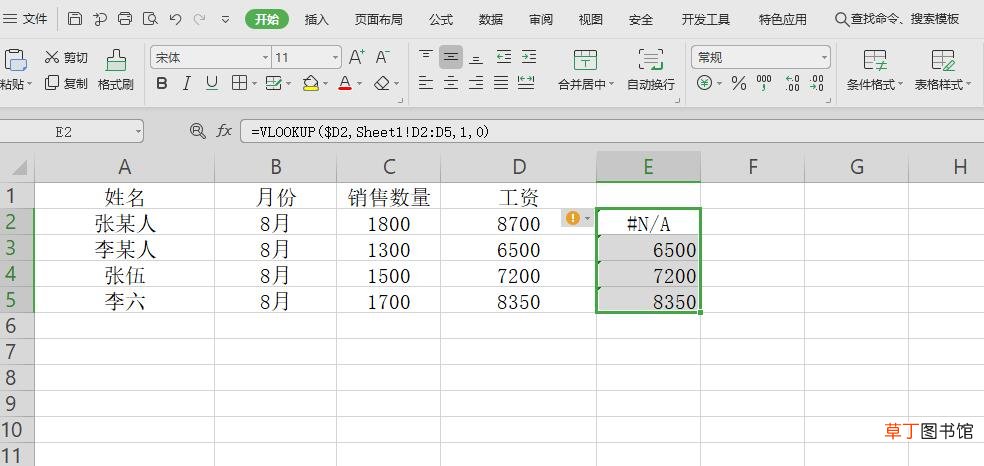Open the 文件 menu

26,19
